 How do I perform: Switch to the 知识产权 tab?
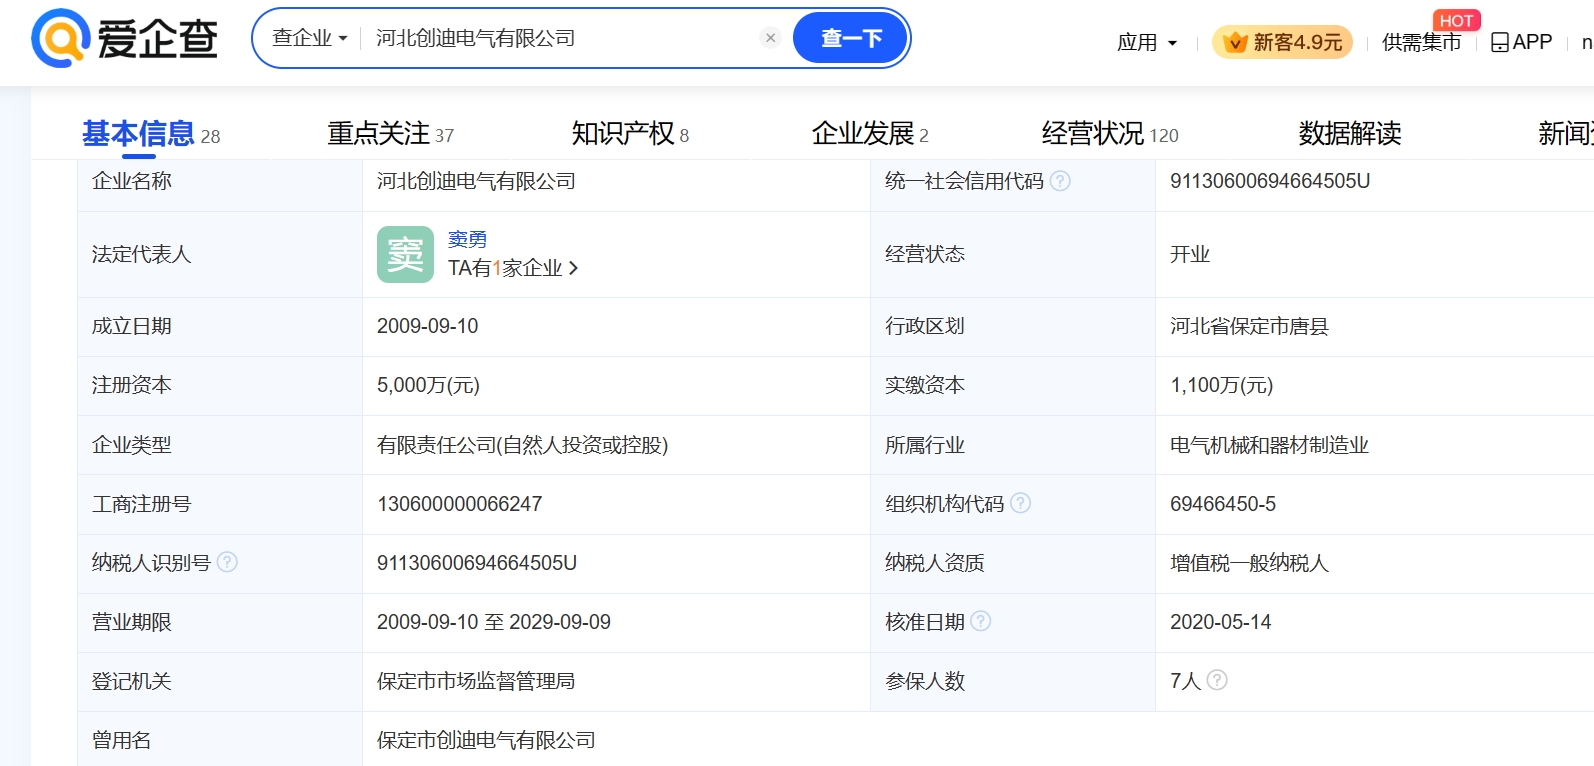tap(630, 133)
